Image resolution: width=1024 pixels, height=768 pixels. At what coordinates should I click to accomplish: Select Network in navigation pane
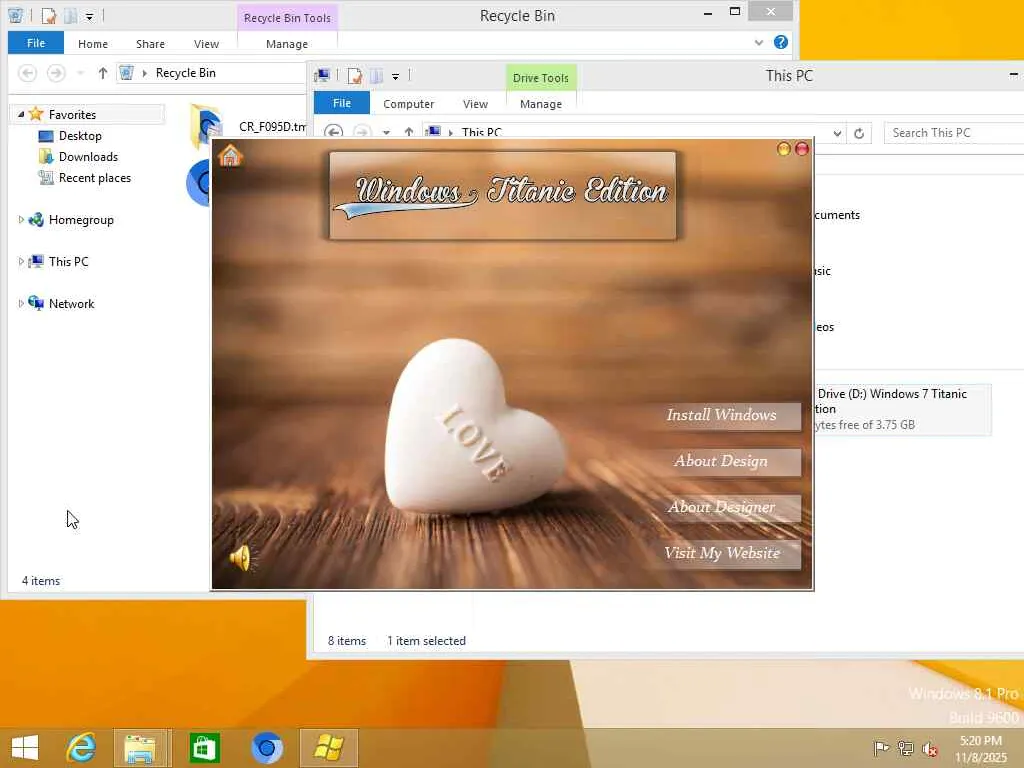point(71,304)
